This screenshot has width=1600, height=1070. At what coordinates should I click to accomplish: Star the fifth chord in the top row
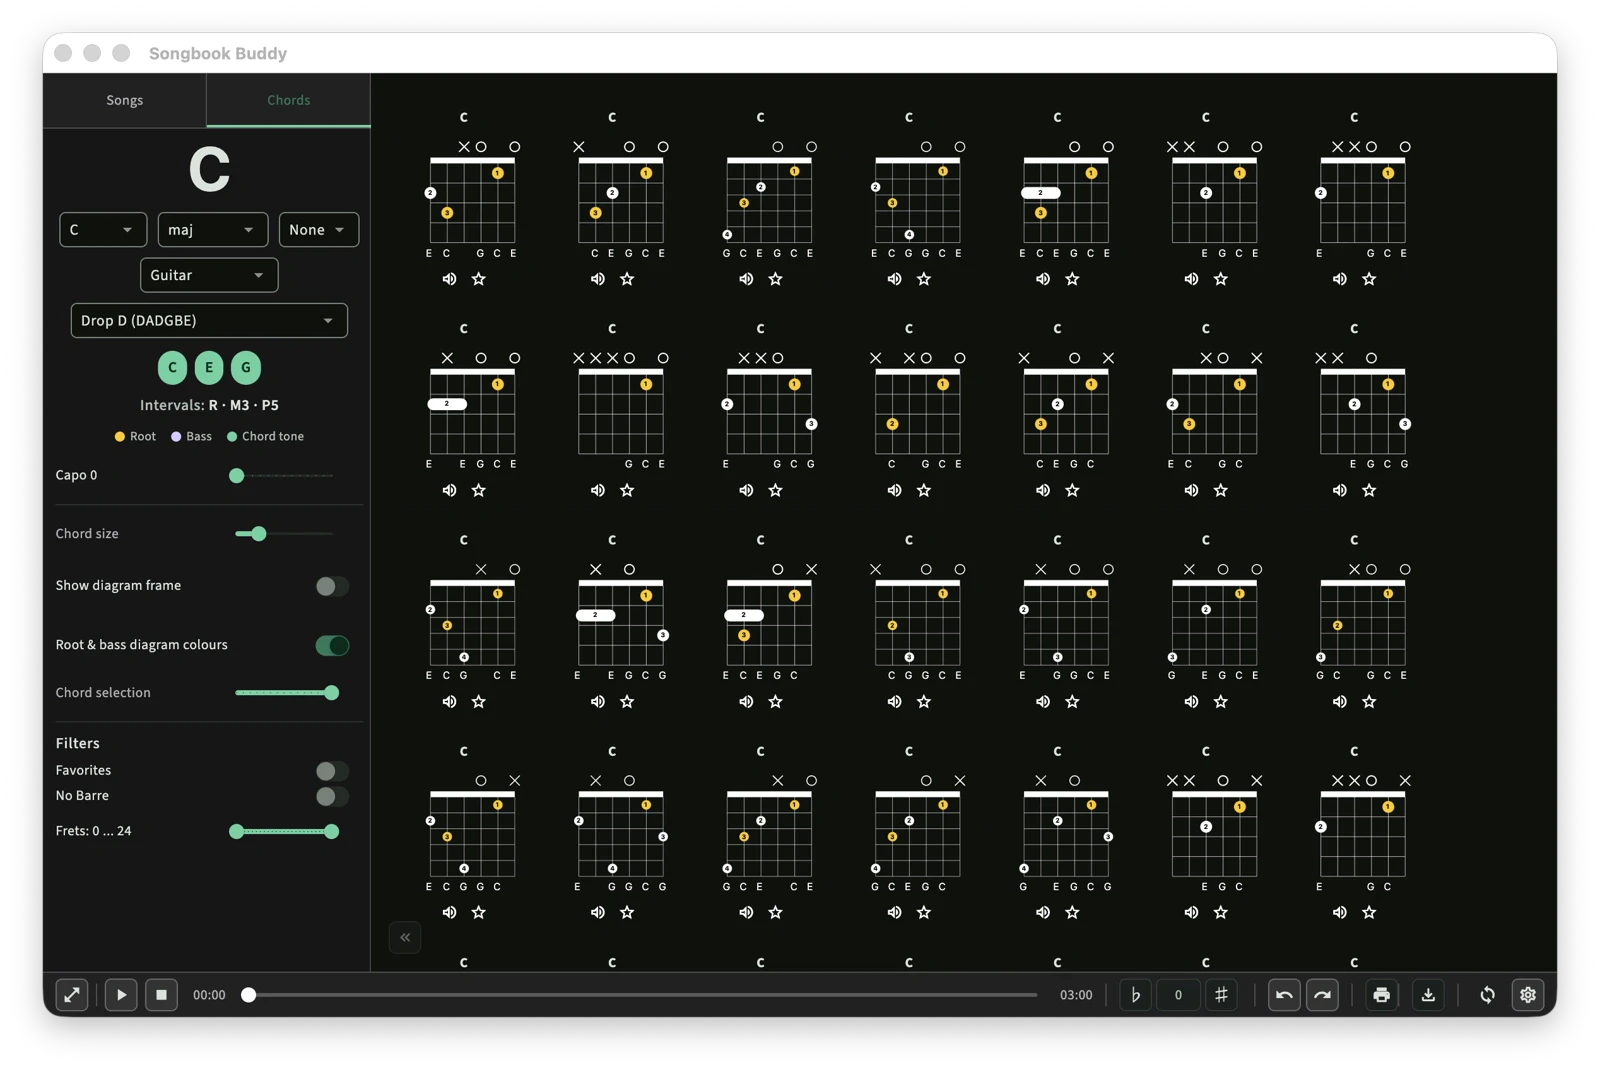(1072, 279)
